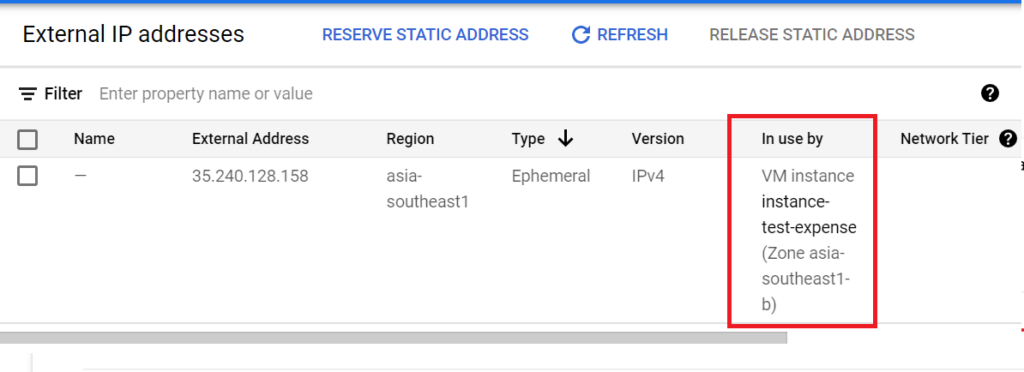Sort by In use by column
Viewport: 1024px width, 372px height.
(x=792, y=138)
